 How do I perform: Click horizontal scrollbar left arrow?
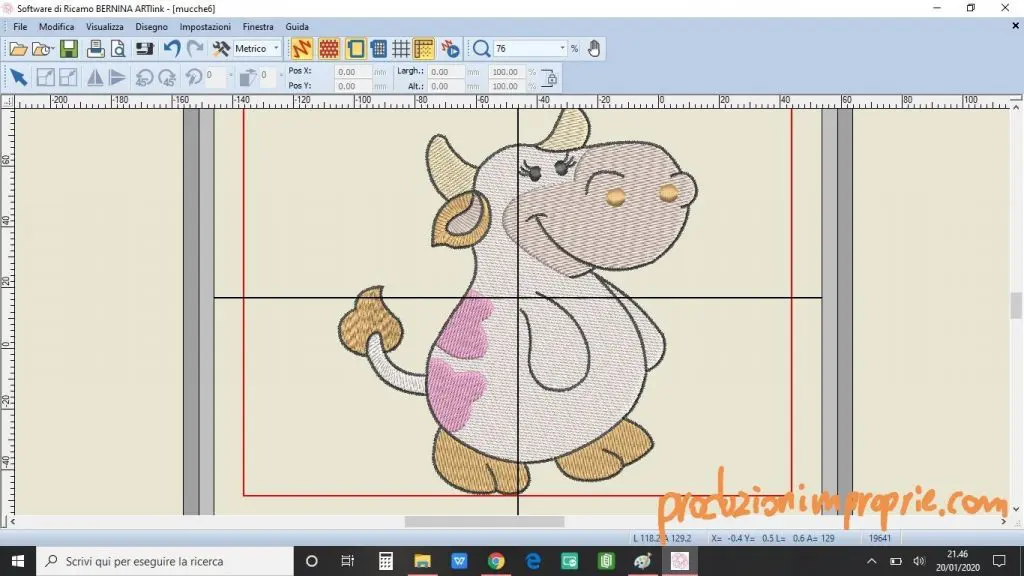tap(12, 522)
